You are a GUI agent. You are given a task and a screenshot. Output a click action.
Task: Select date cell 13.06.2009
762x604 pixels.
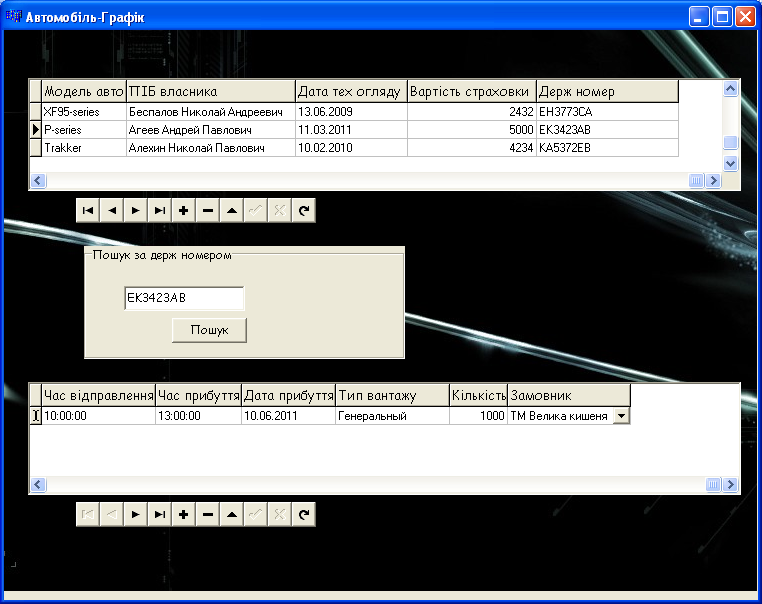(x=351, y=112)
